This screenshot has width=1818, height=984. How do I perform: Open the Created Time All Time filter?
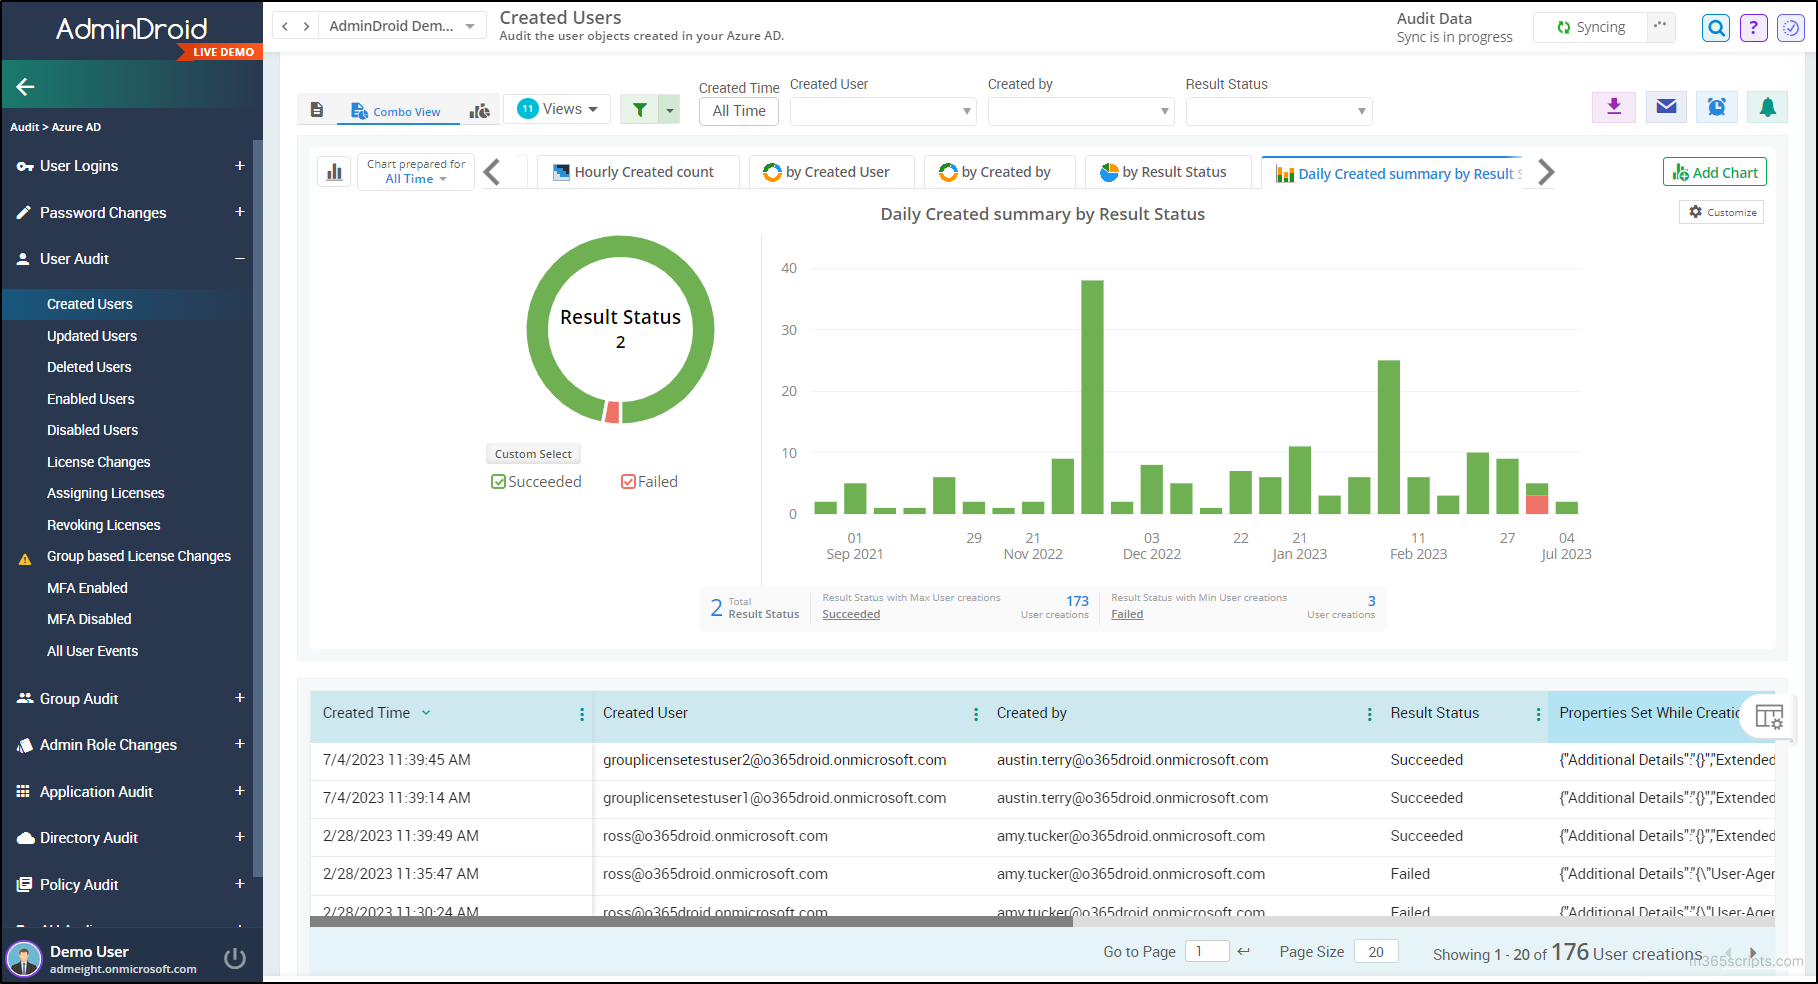tap(738, 111)
